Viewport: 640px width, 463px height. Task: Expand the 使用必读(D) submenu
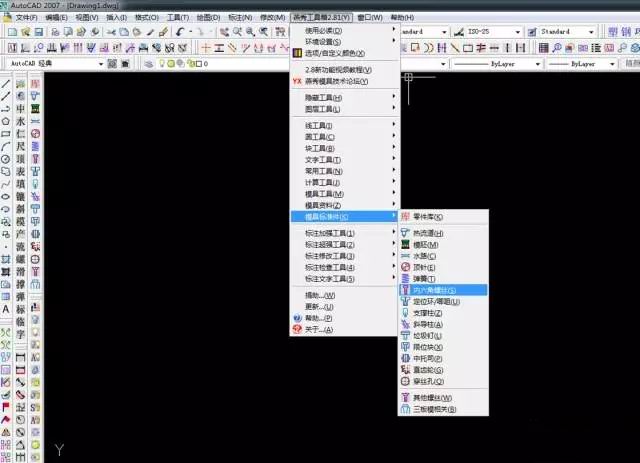pos(344,31)
